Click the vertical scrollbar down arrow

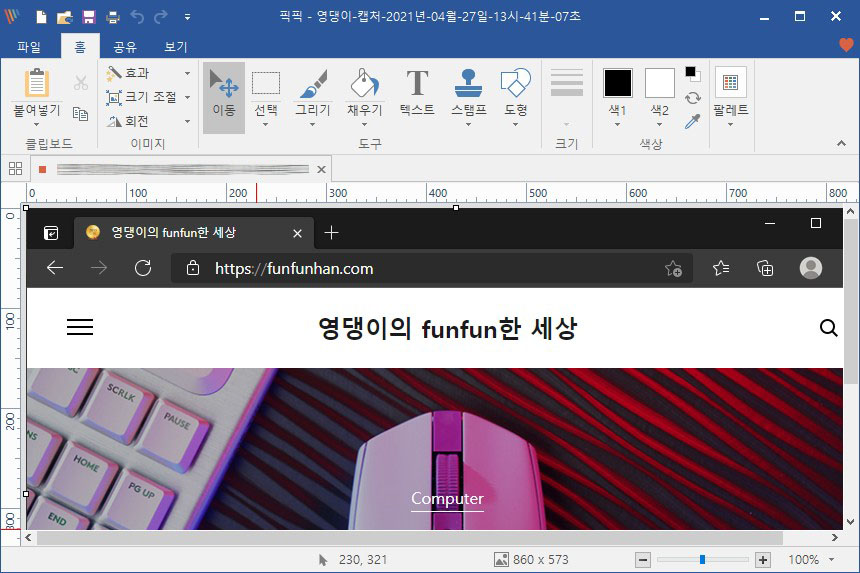(851, 522)
